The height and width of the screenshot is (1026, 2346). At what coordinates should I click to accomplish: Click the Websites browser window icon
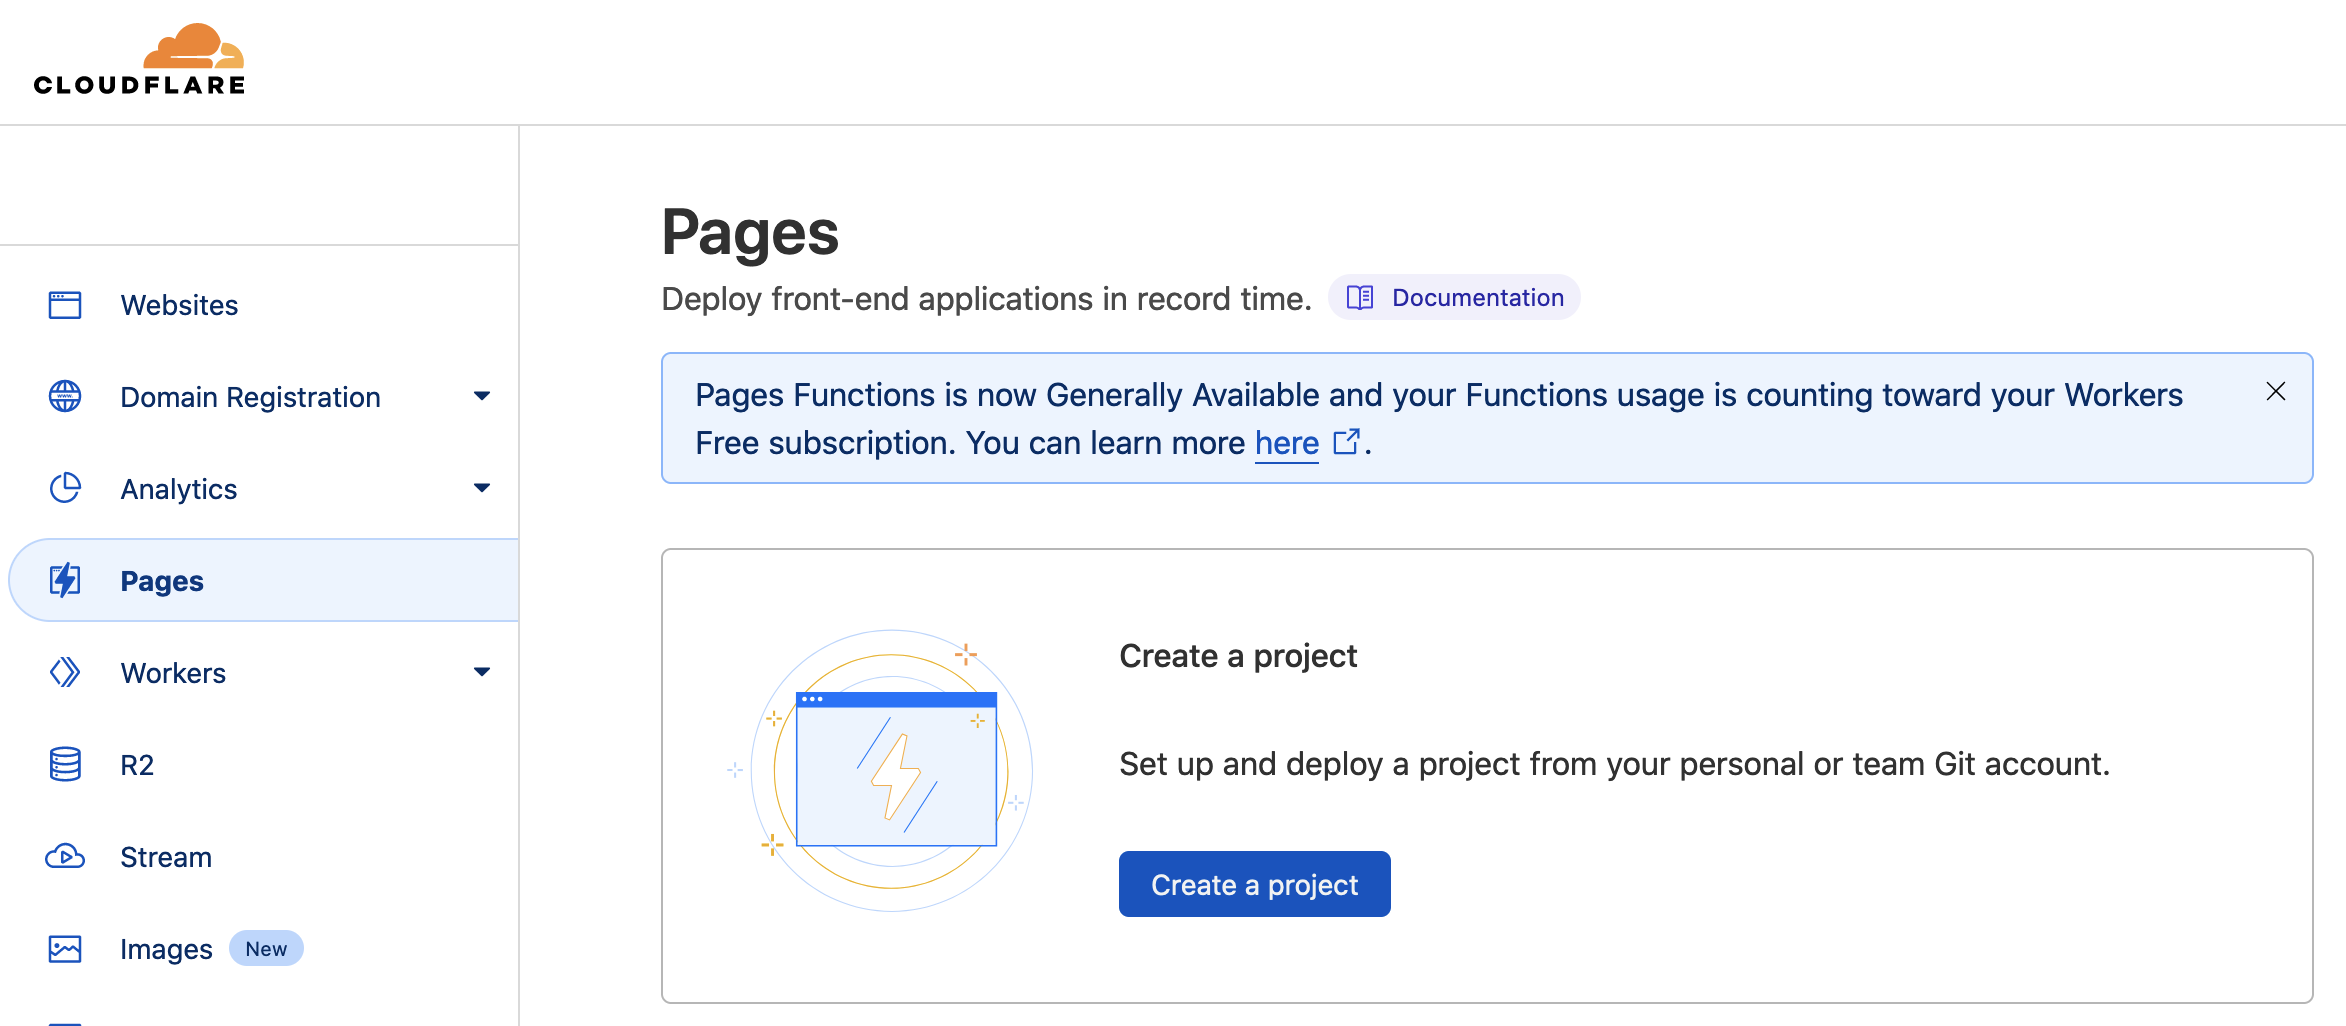(x=65, y=305)
